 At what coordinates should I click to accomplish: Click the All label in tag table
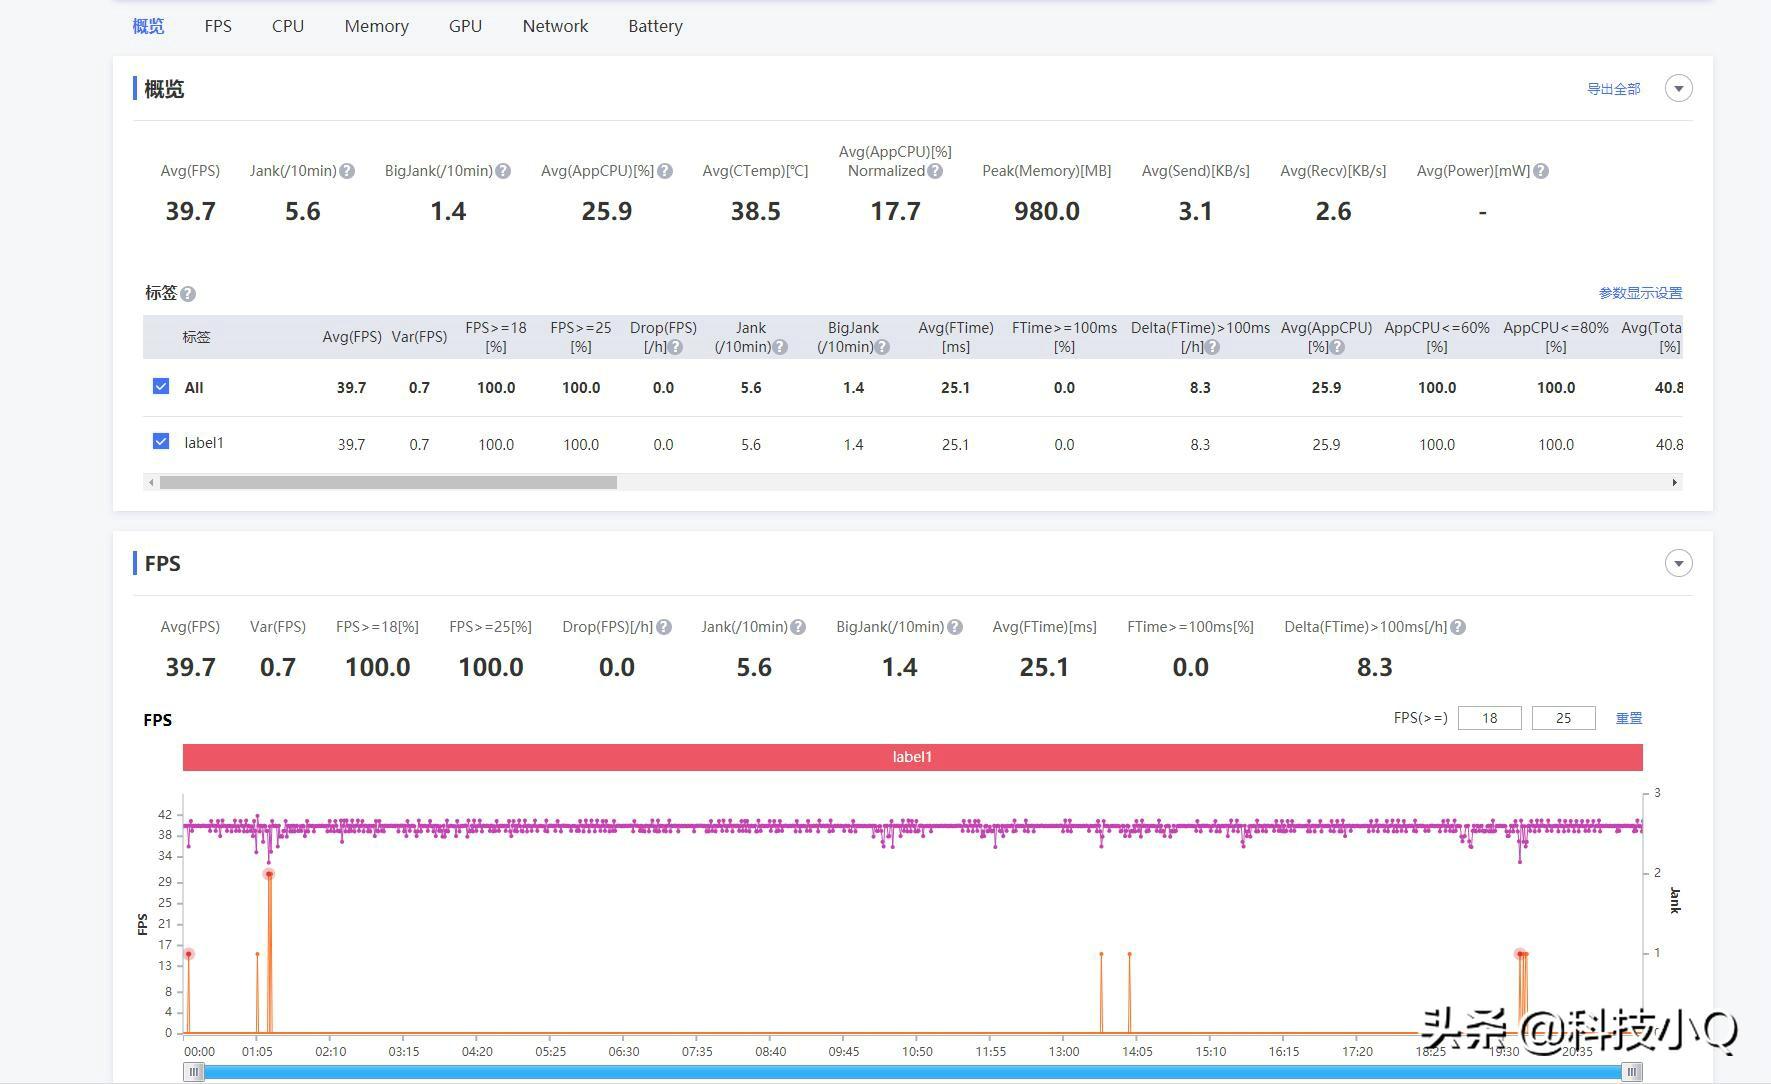[x=194, y=388]
